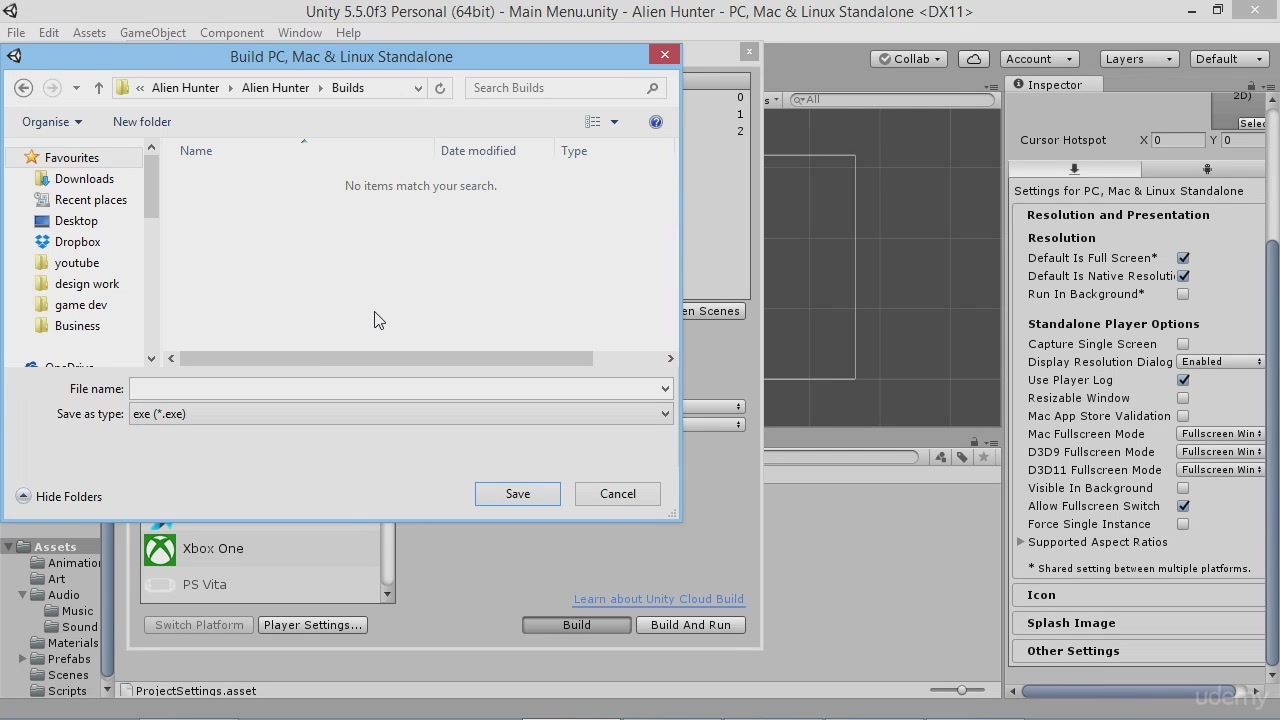Click the change view icon
The image size is (1280, 720).
593,122
